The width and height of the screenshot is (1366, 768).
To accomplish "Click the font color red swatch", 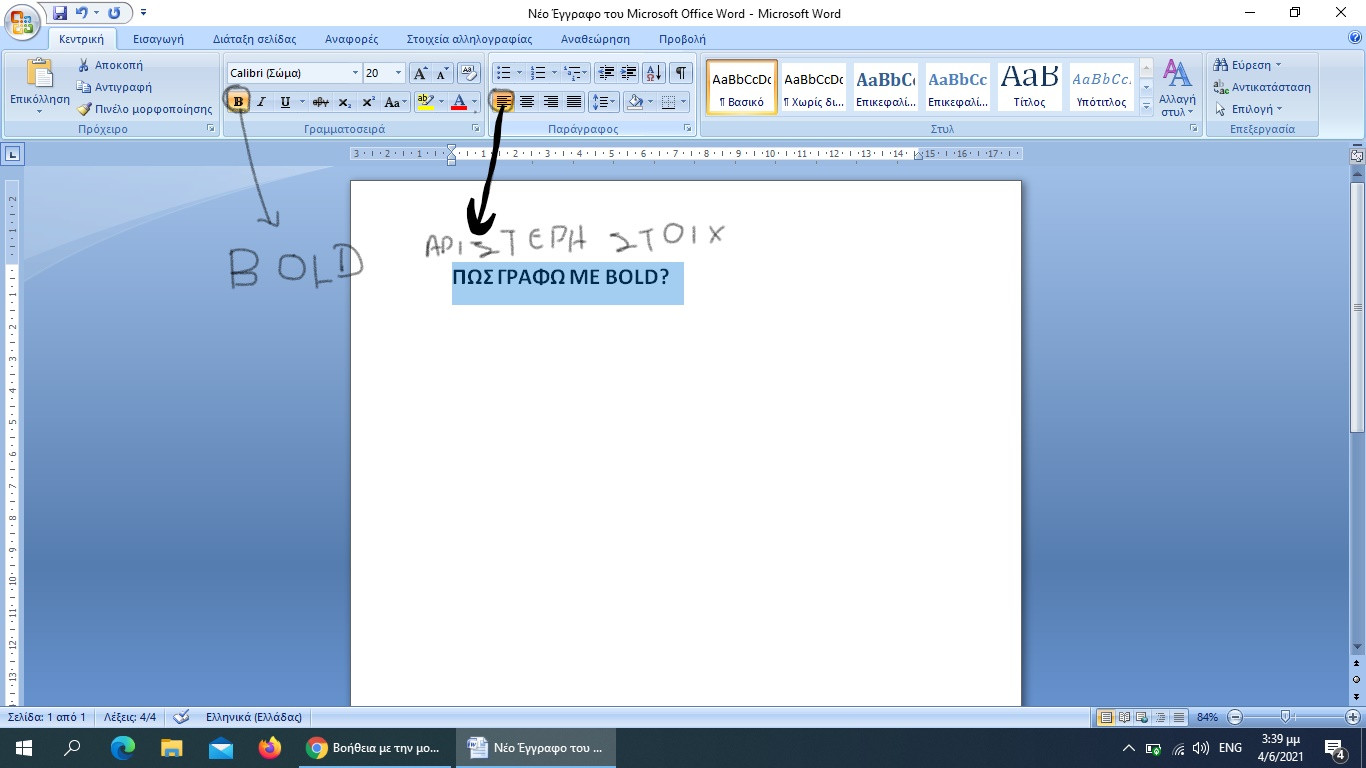I will click(459, 102).
